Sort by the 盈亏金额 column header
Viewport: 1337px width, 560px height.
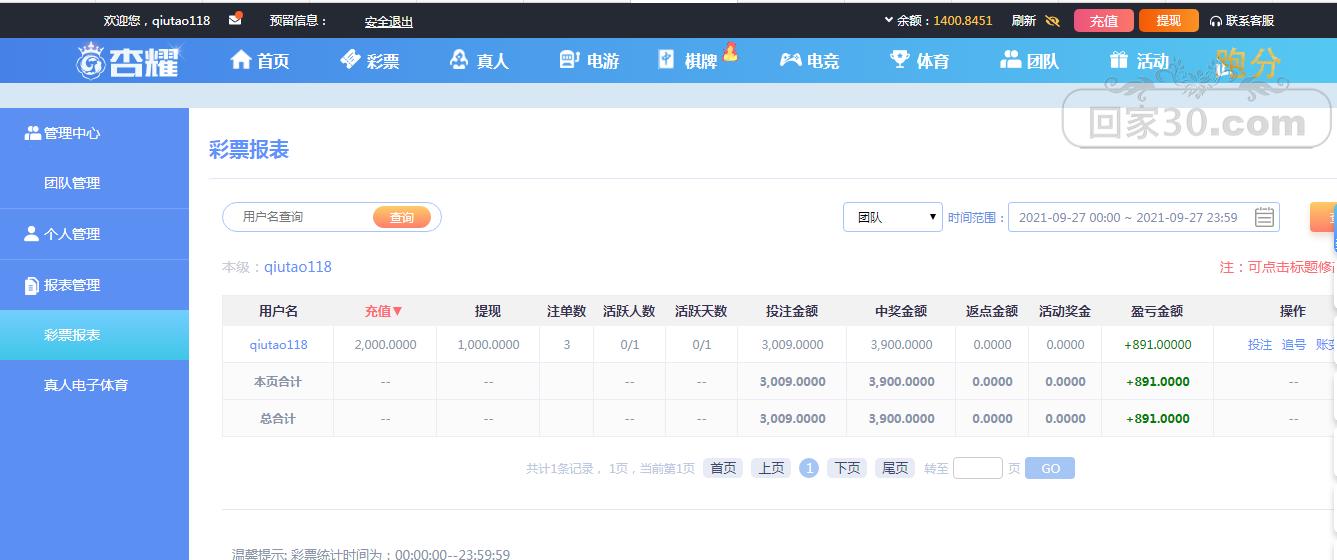pyautogui.click(x=1157, y=311)
